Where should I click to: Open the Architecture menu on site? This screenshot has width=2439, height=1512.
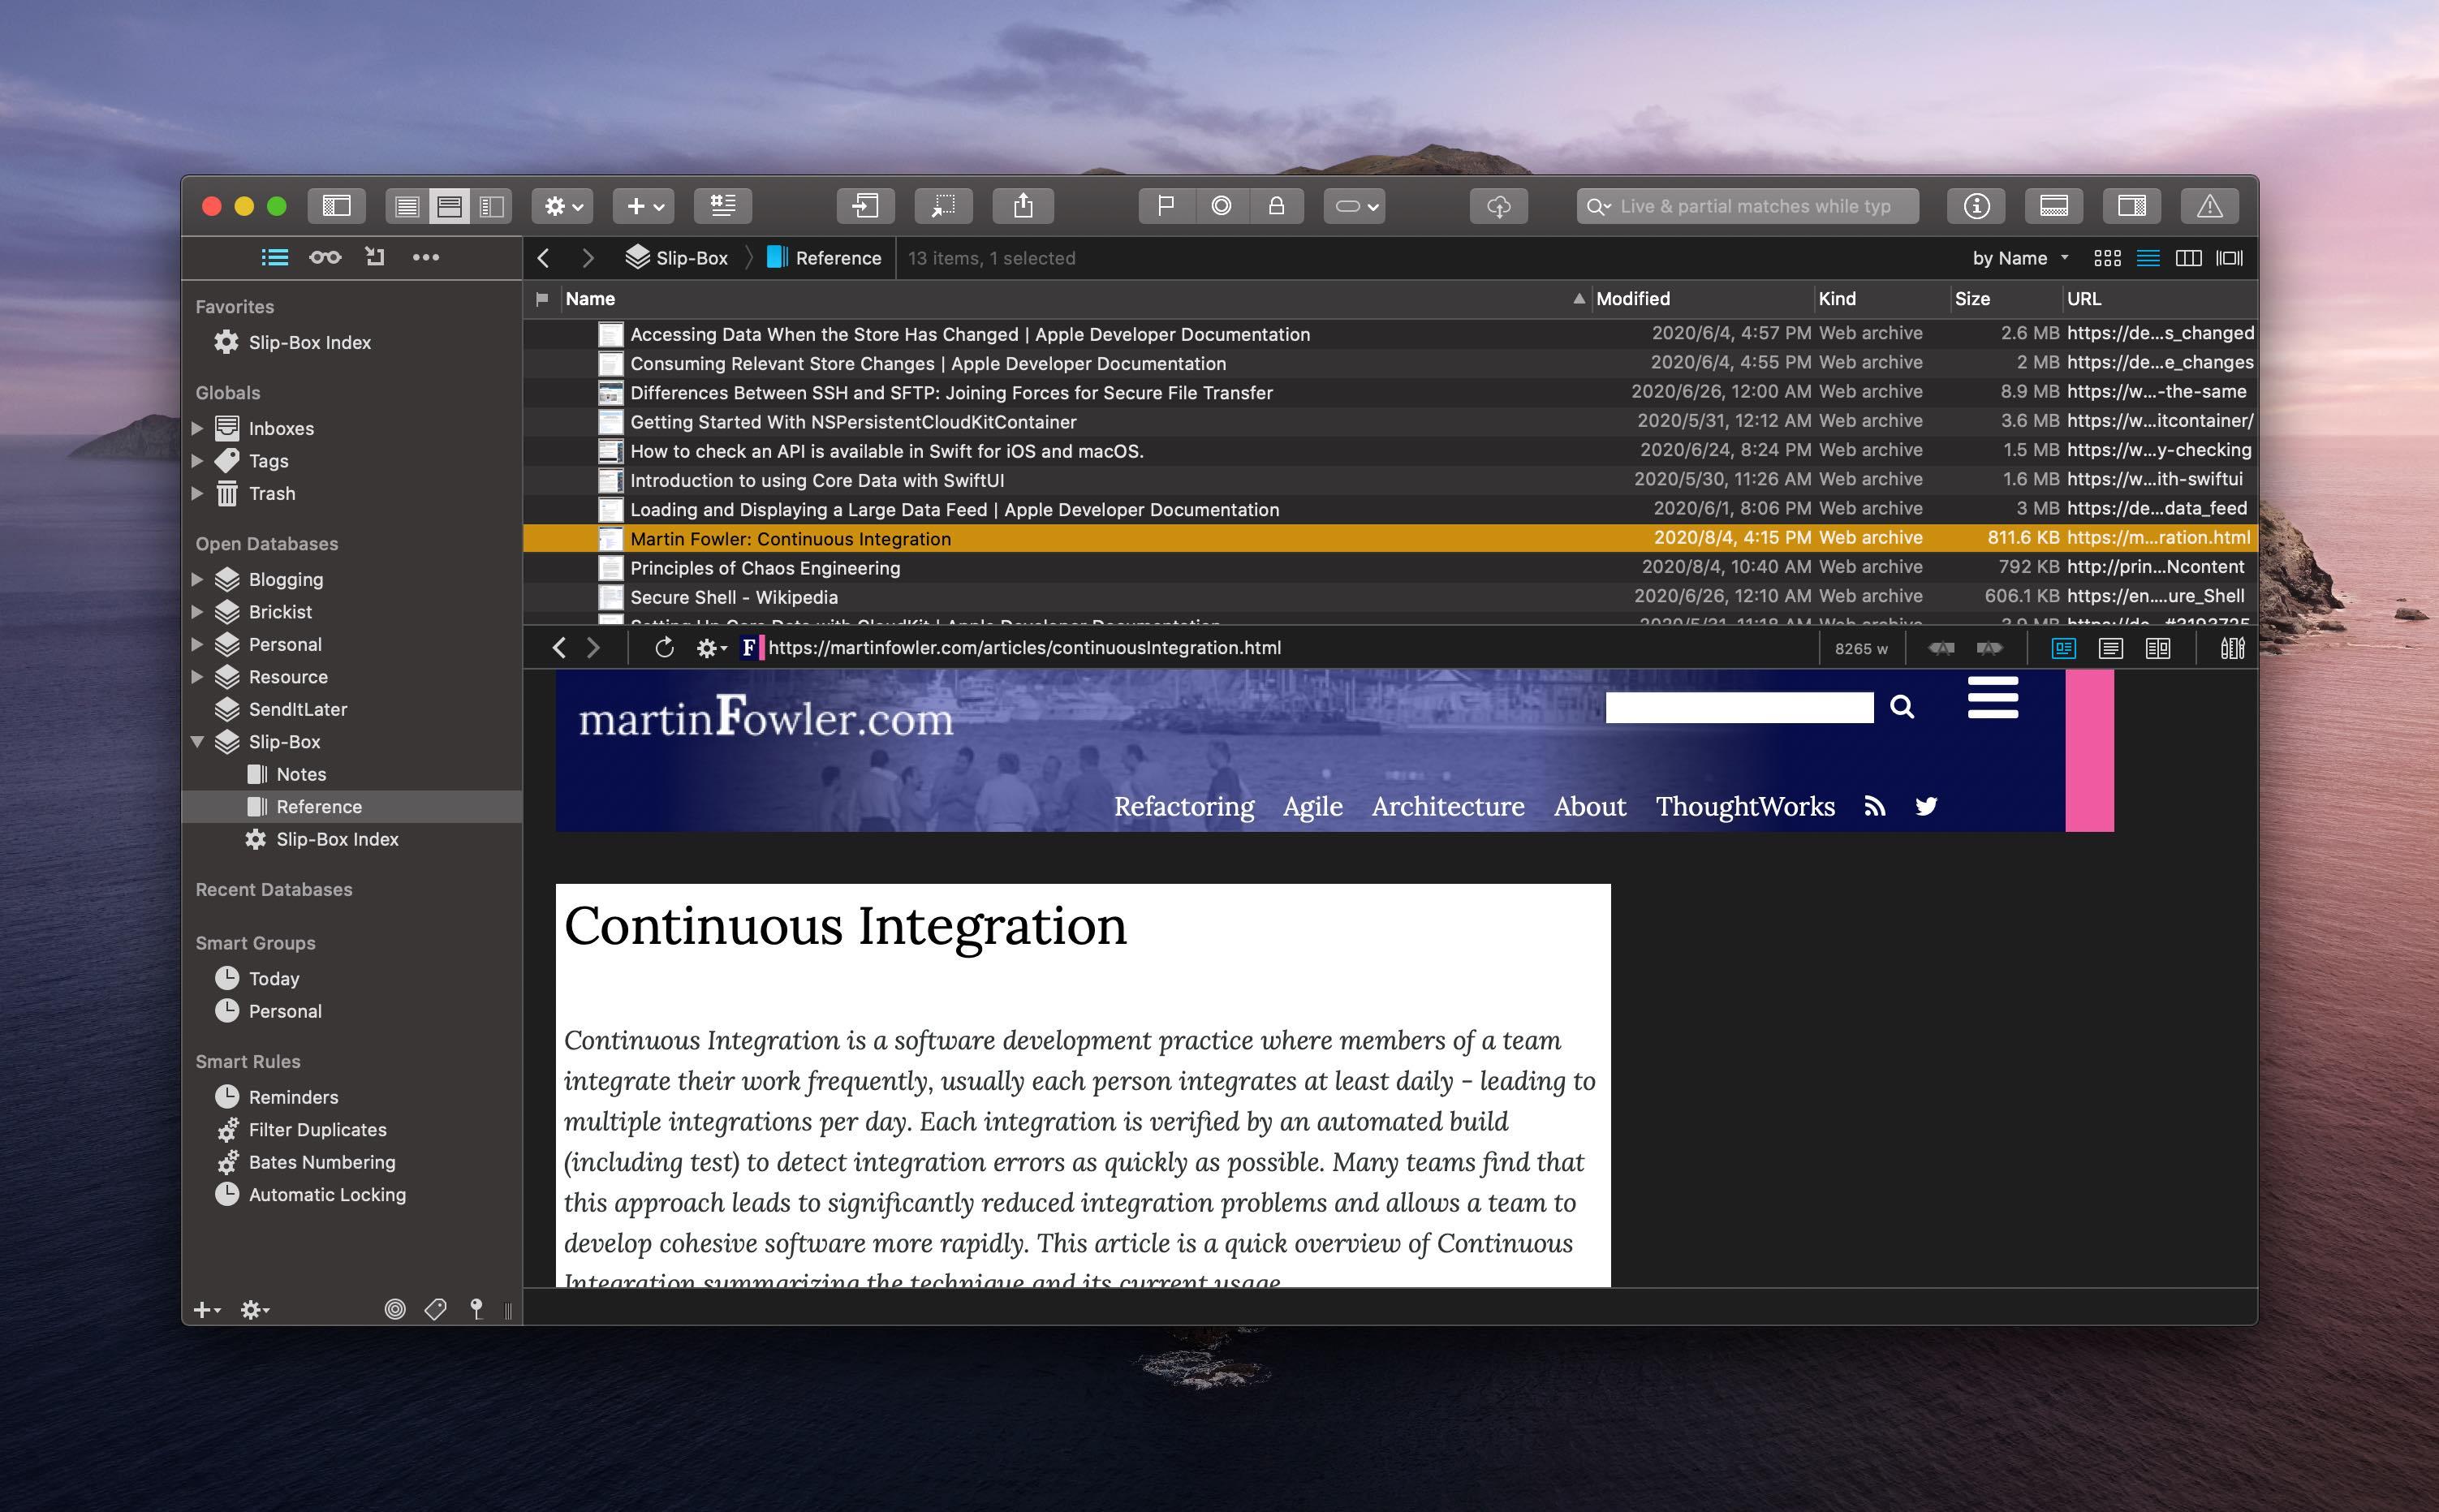pyautogui.click(x=1447, y=806)
